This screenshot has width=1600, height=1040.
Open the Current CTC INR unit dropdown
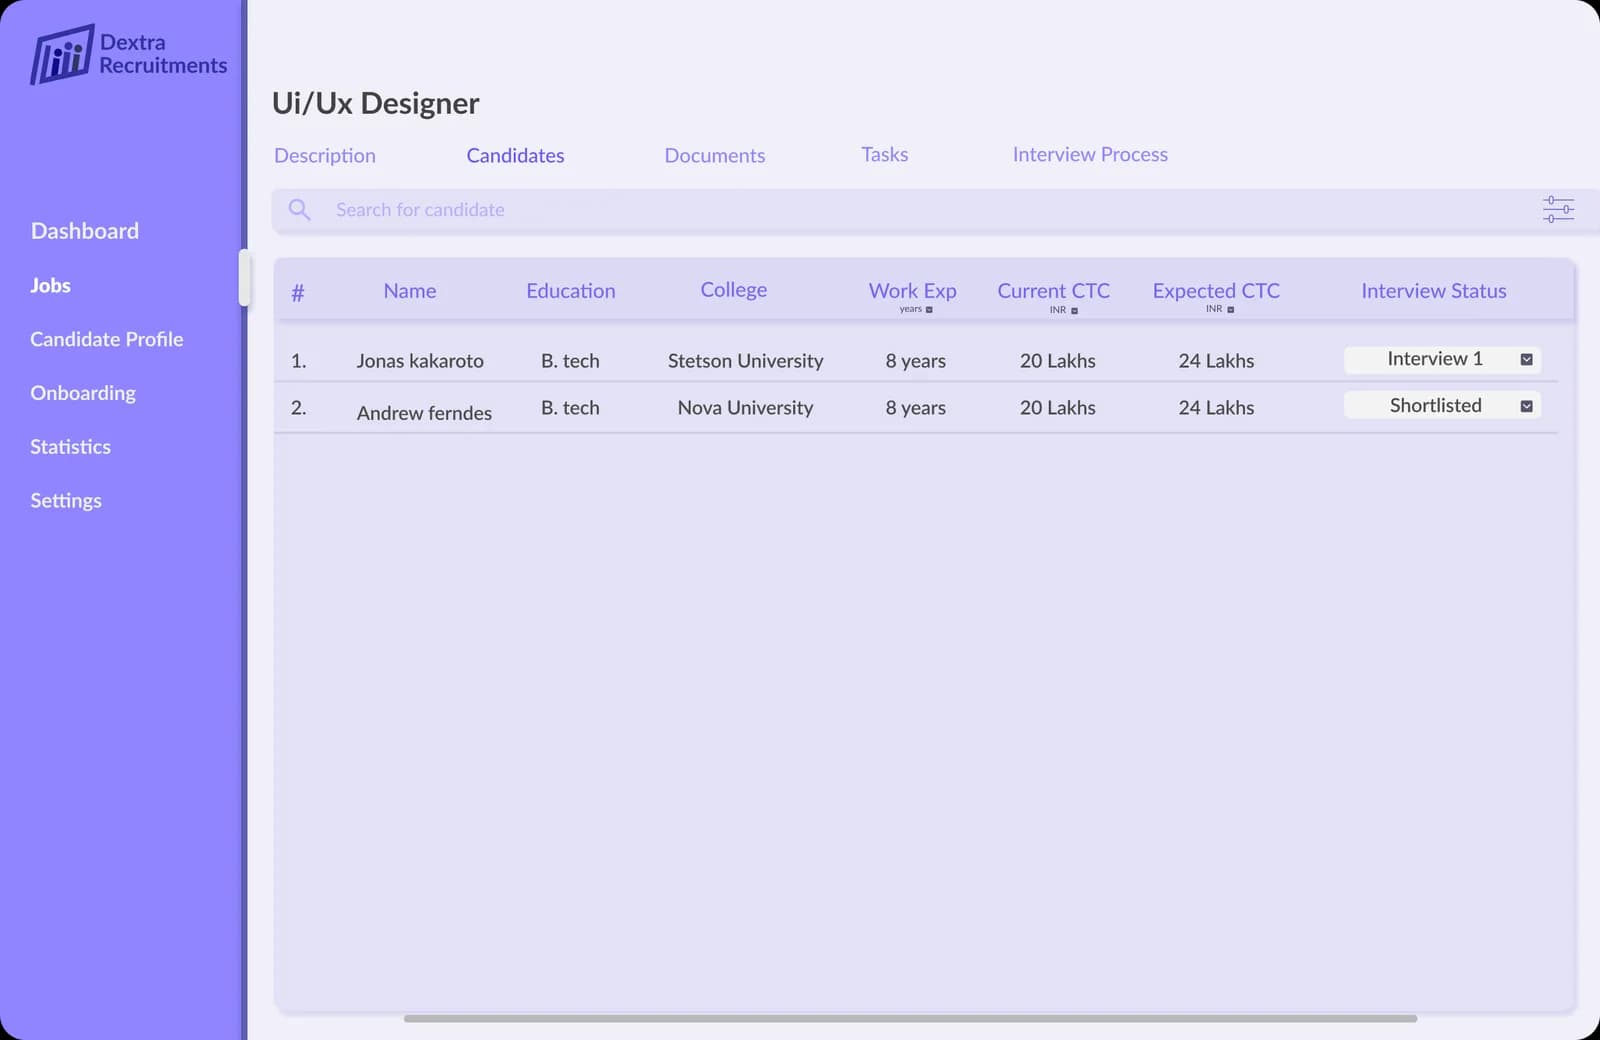point(1075,311)
